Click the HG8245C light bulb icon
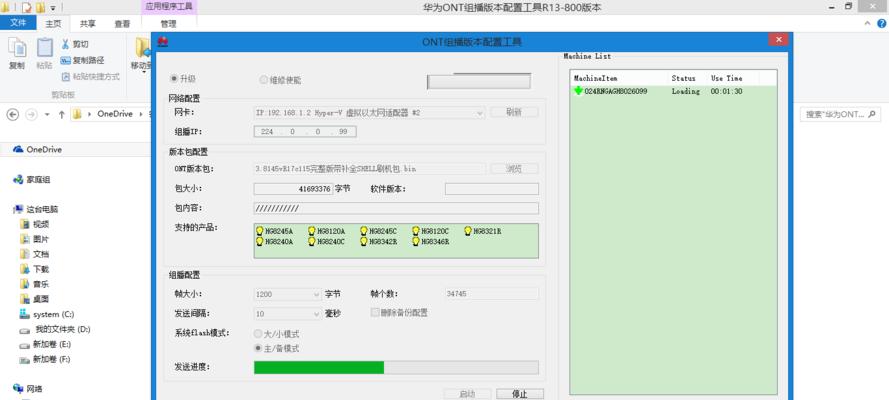Image resolution: width=889 pixels, height=400 pixels. (364, 231)
